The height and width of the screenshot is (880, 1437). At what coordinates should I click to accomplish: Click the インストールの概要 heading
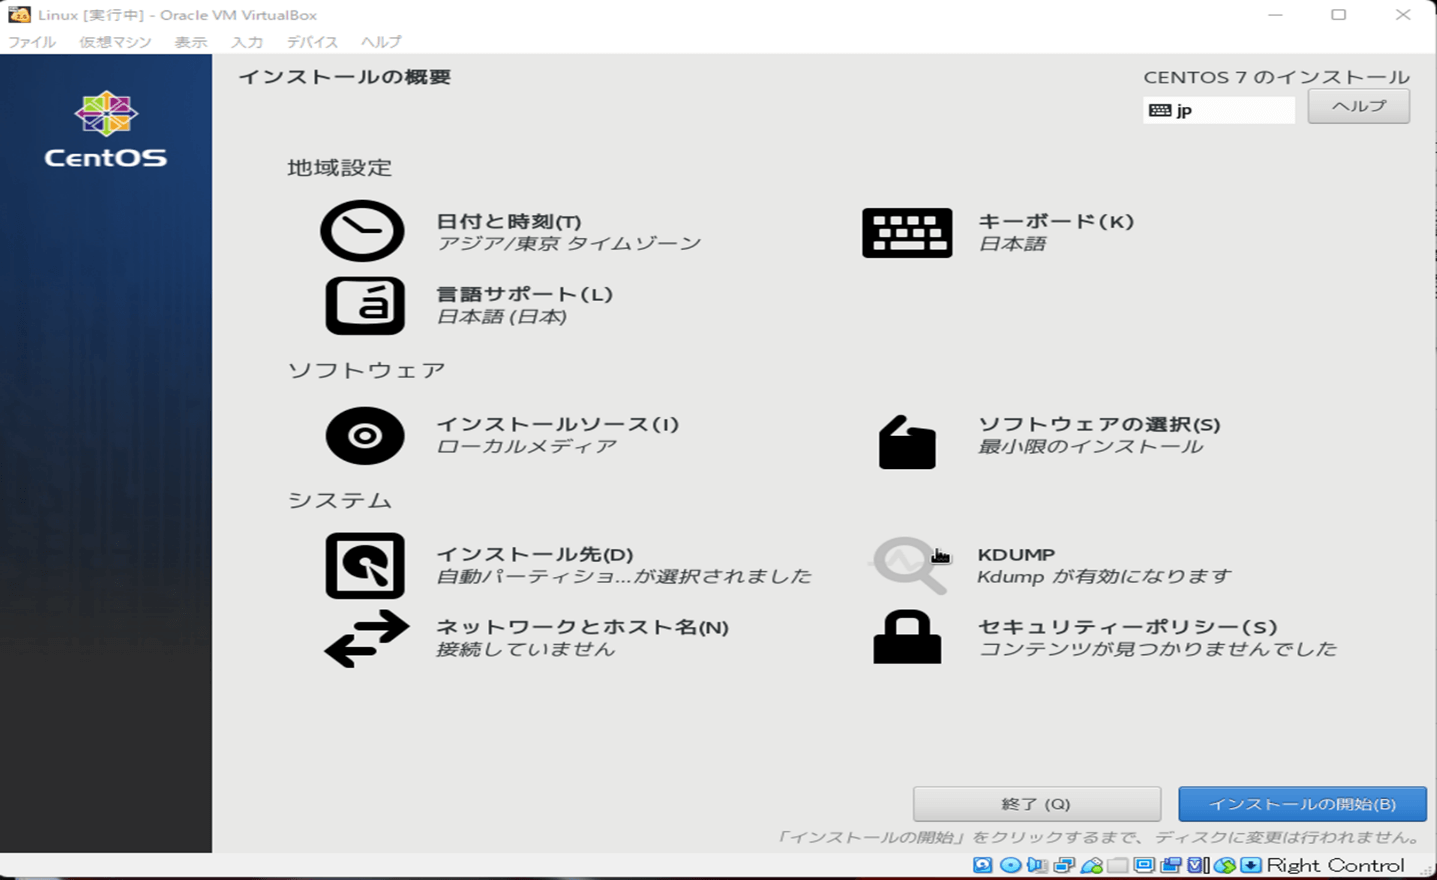click(x=345, y=77)
